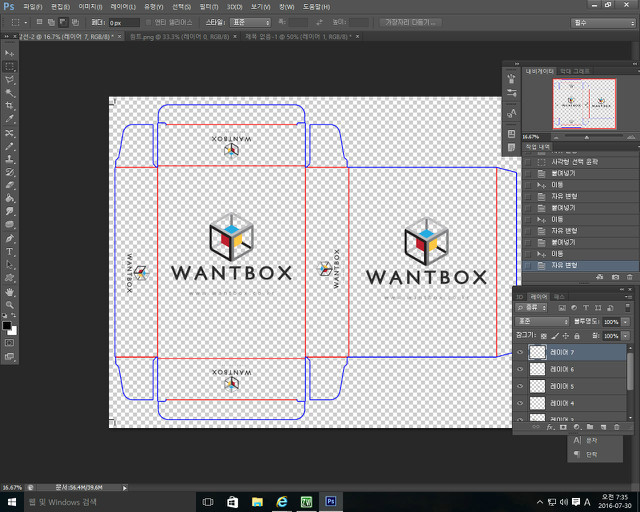Select the Move tool
The image size is (640, 512).
(x=9, y=53)
